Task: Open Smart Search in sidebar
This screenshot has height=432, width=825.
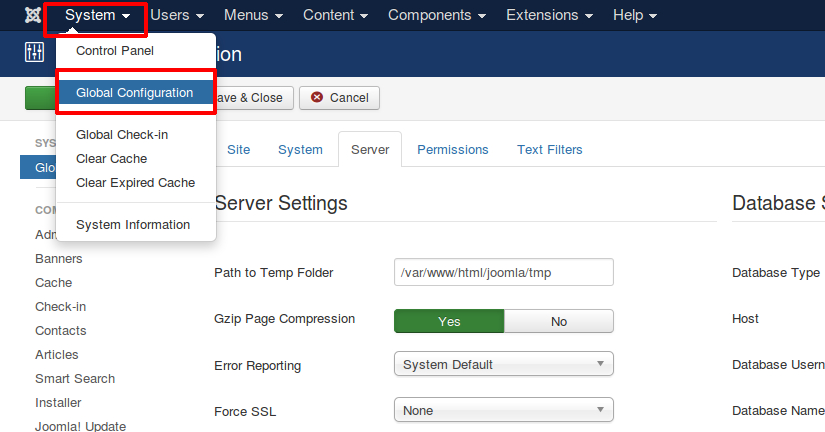Action: tap(75, 379)
